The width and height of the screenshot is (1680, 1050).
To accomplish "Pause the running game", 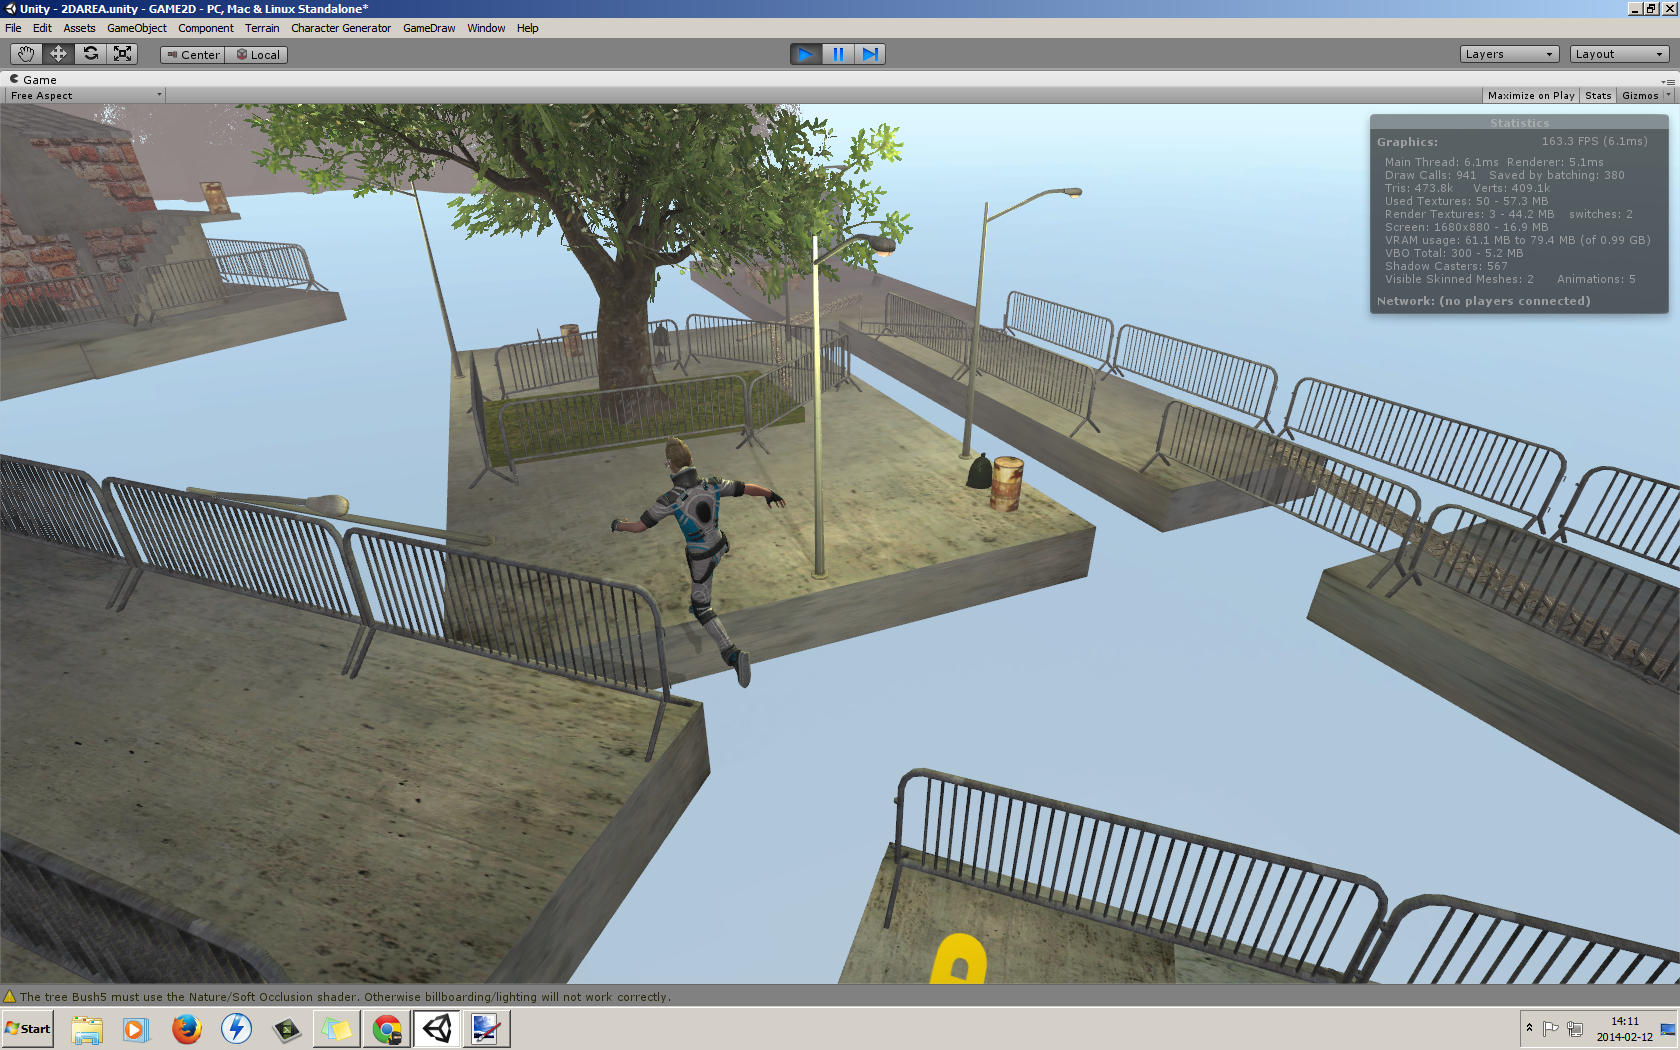I will 838,54.
